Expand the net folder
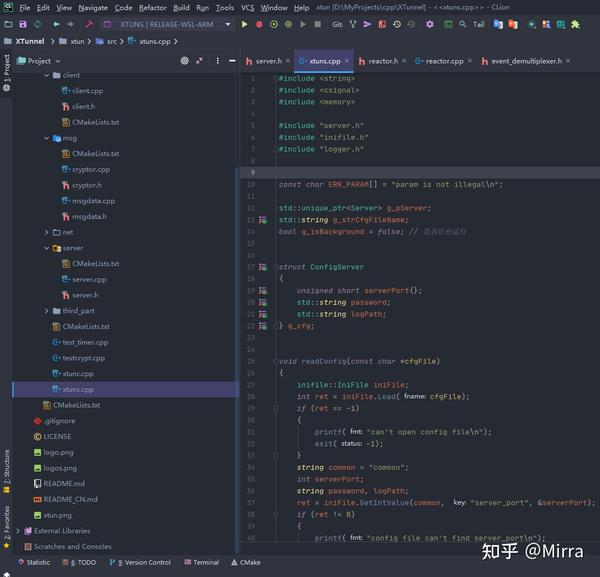Image resolution: width=600 pixels, height=577 pixels. [x=47, y=232]
